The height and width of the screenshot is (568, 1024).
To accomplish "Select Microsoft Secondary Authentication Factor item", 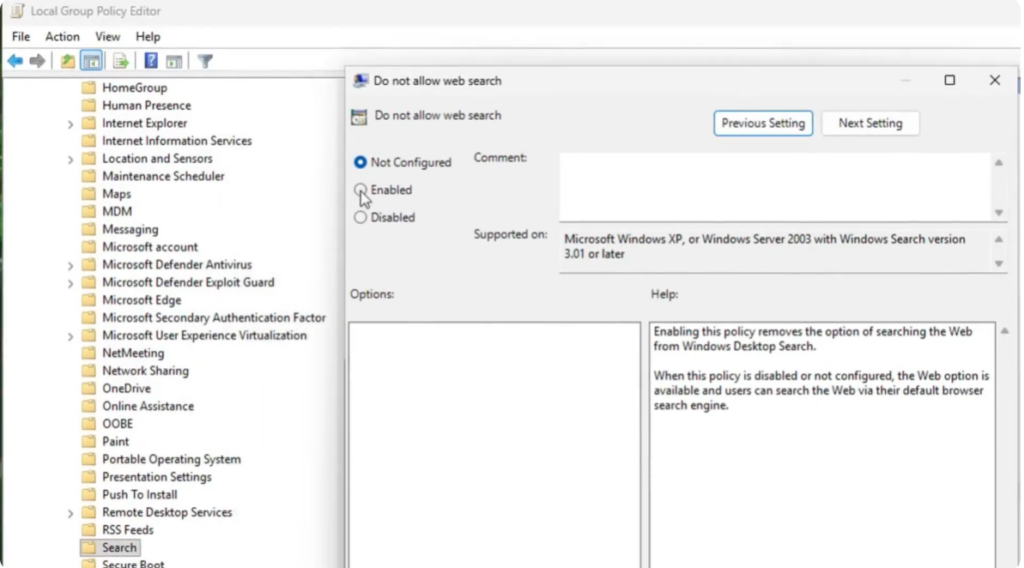I will pos(214,317).
